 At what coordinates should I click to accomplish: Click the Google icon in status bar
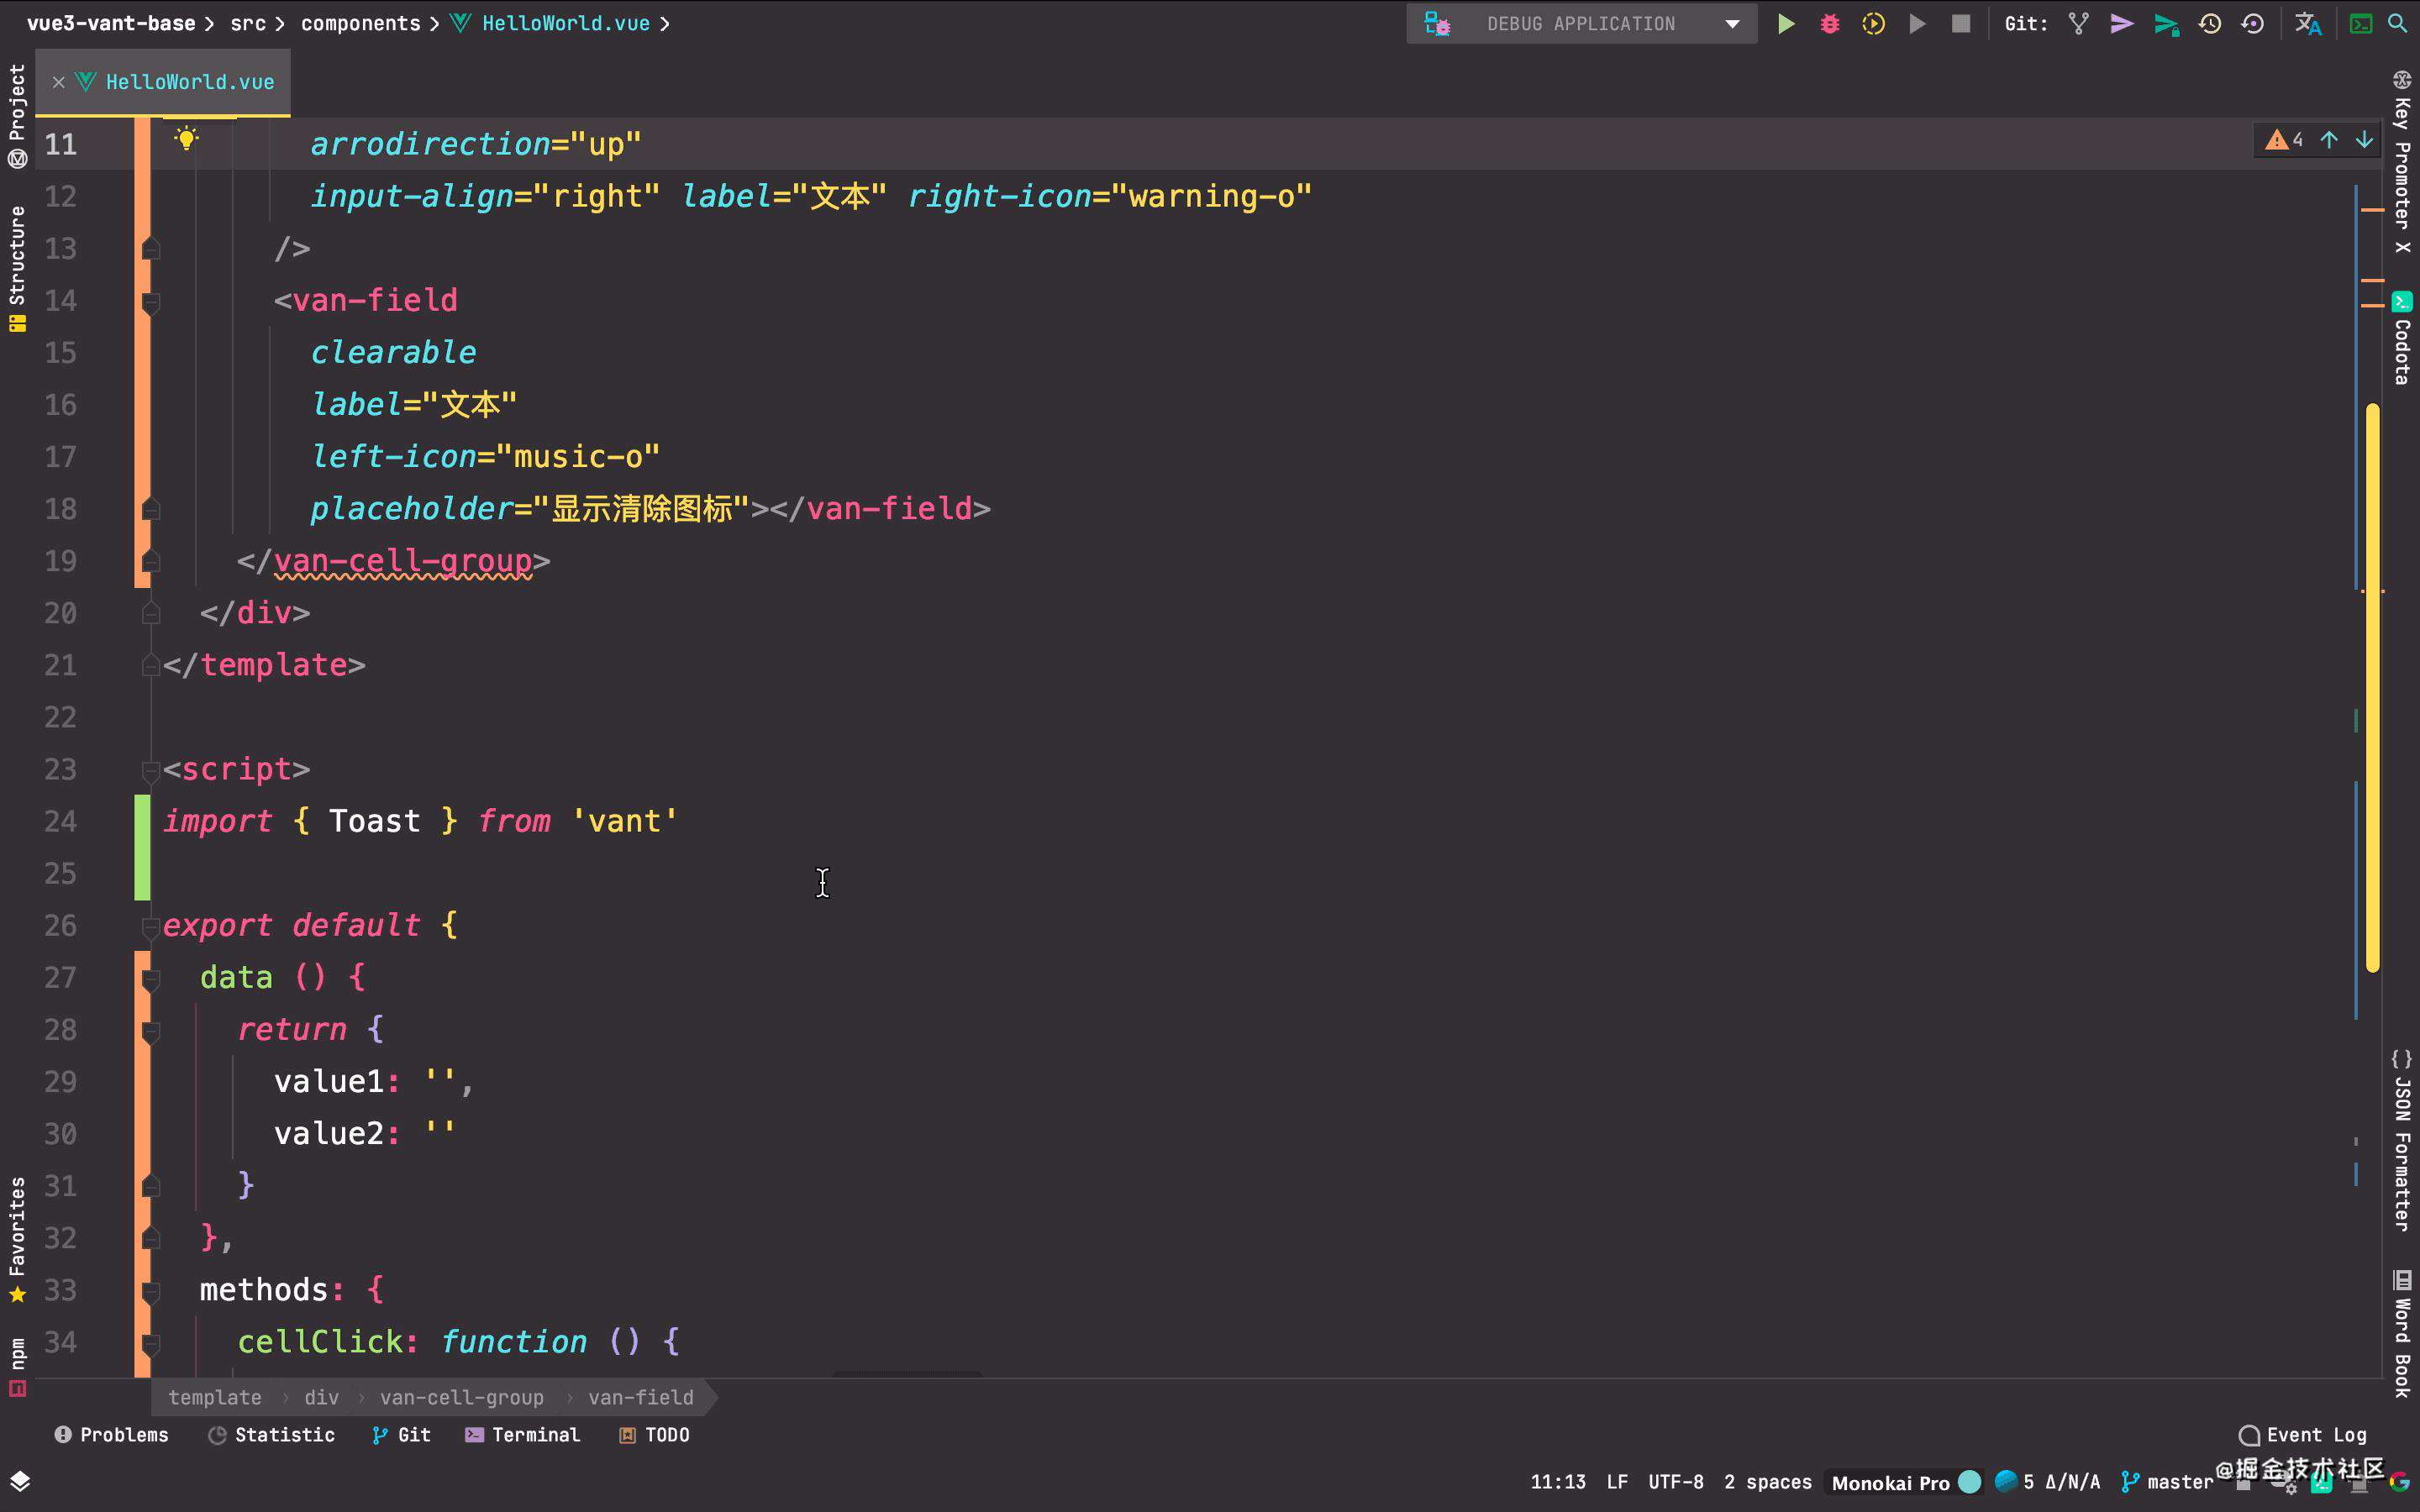click(2399, 1482)
